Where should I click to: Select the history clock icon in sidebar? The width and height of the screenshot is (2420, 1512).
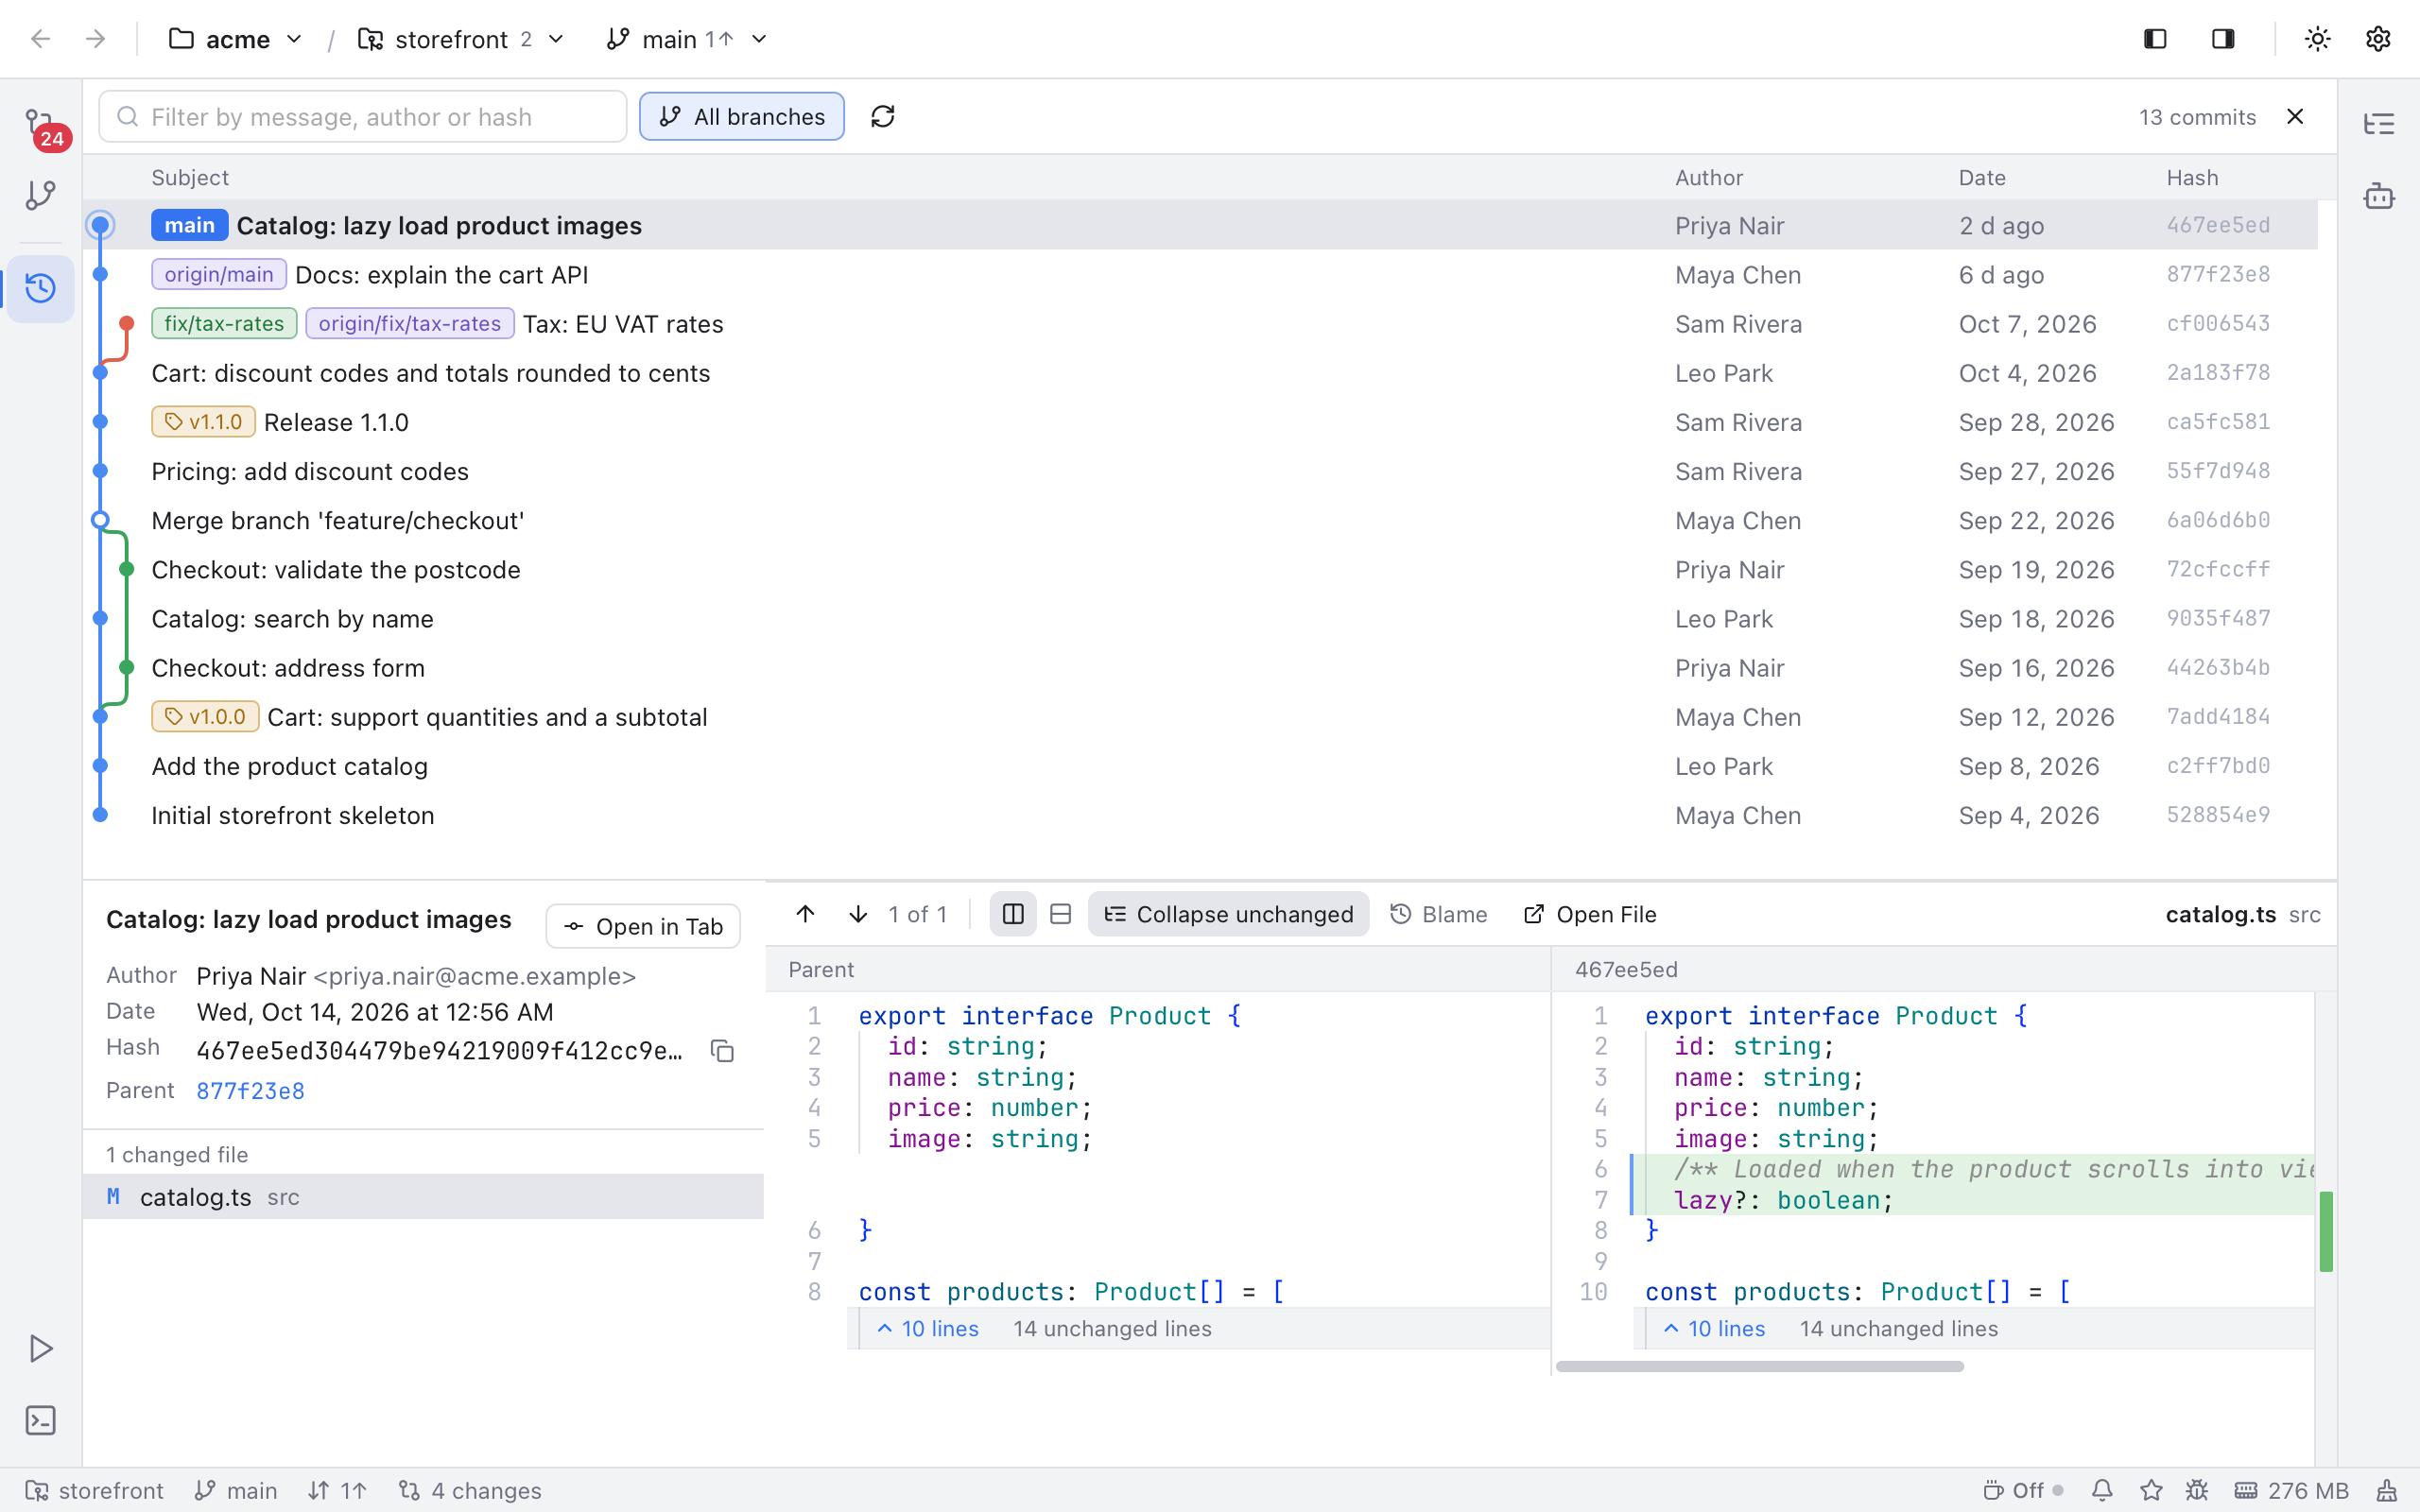point(41,289)
